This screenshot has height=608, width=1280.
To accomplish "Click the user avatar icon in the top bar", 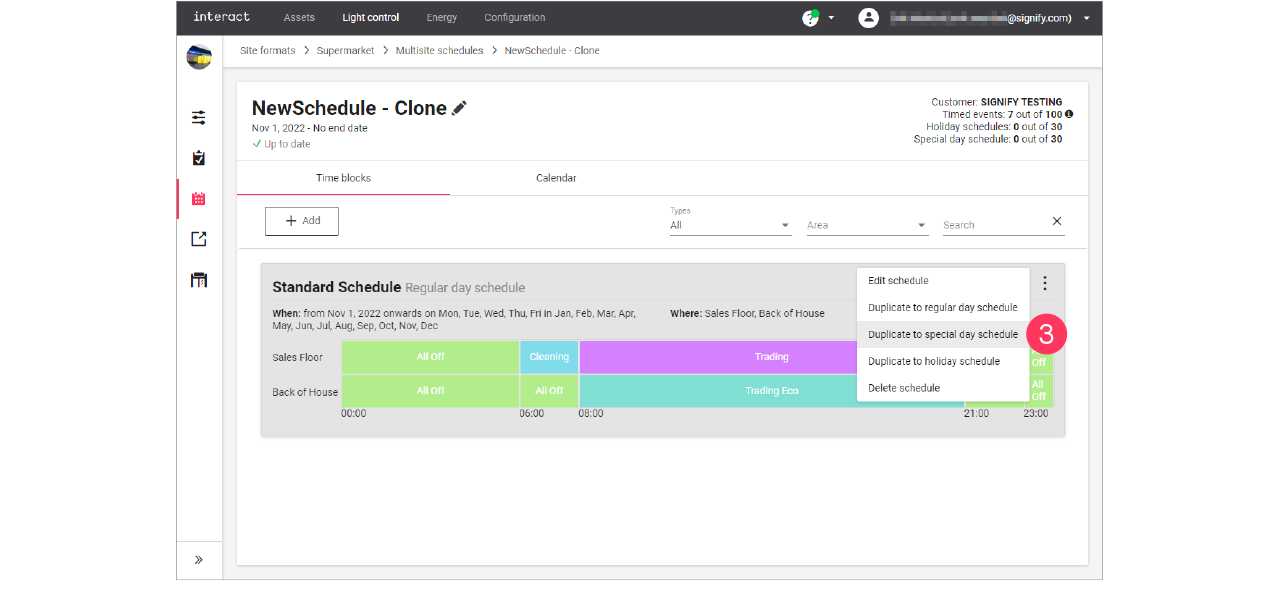I will point(868,17).
